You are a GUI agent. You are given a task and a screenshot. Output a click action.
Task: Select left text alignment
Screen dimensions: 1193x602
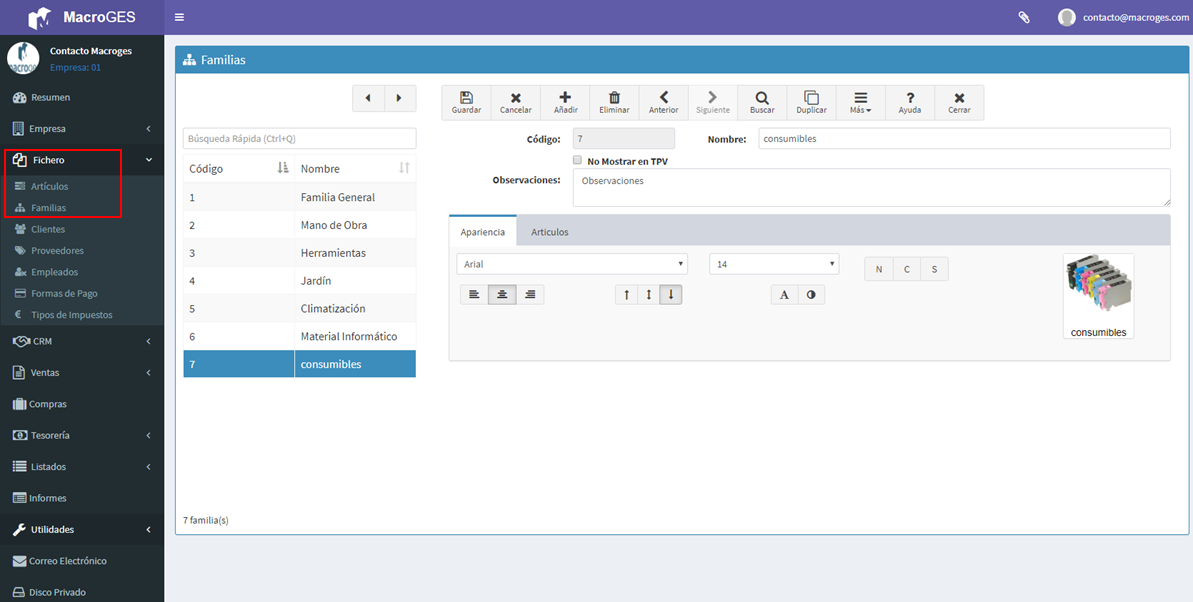click(474, 295)
